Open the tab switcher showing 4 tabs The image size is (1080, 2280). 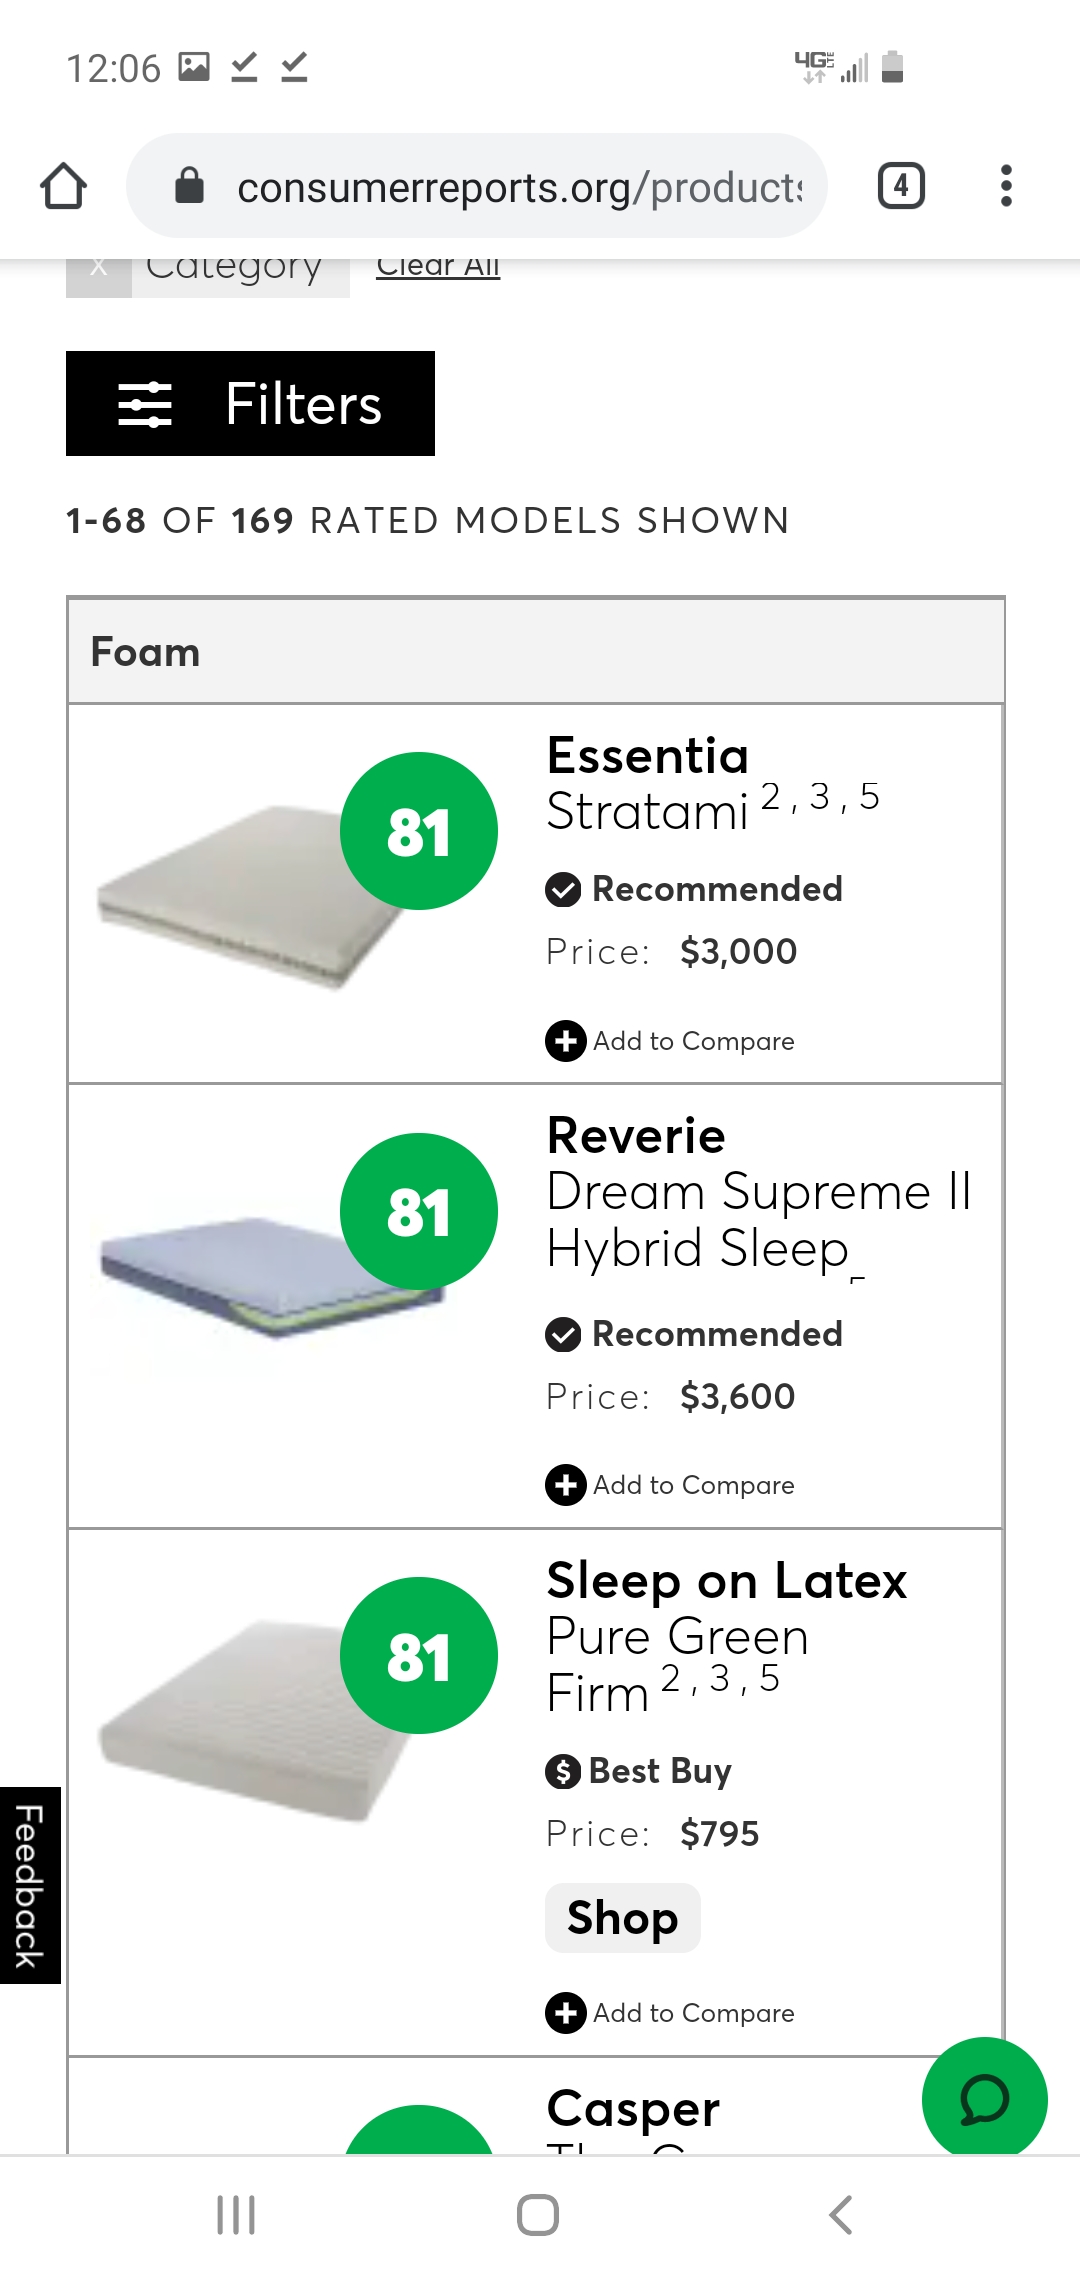pos(900,186)
